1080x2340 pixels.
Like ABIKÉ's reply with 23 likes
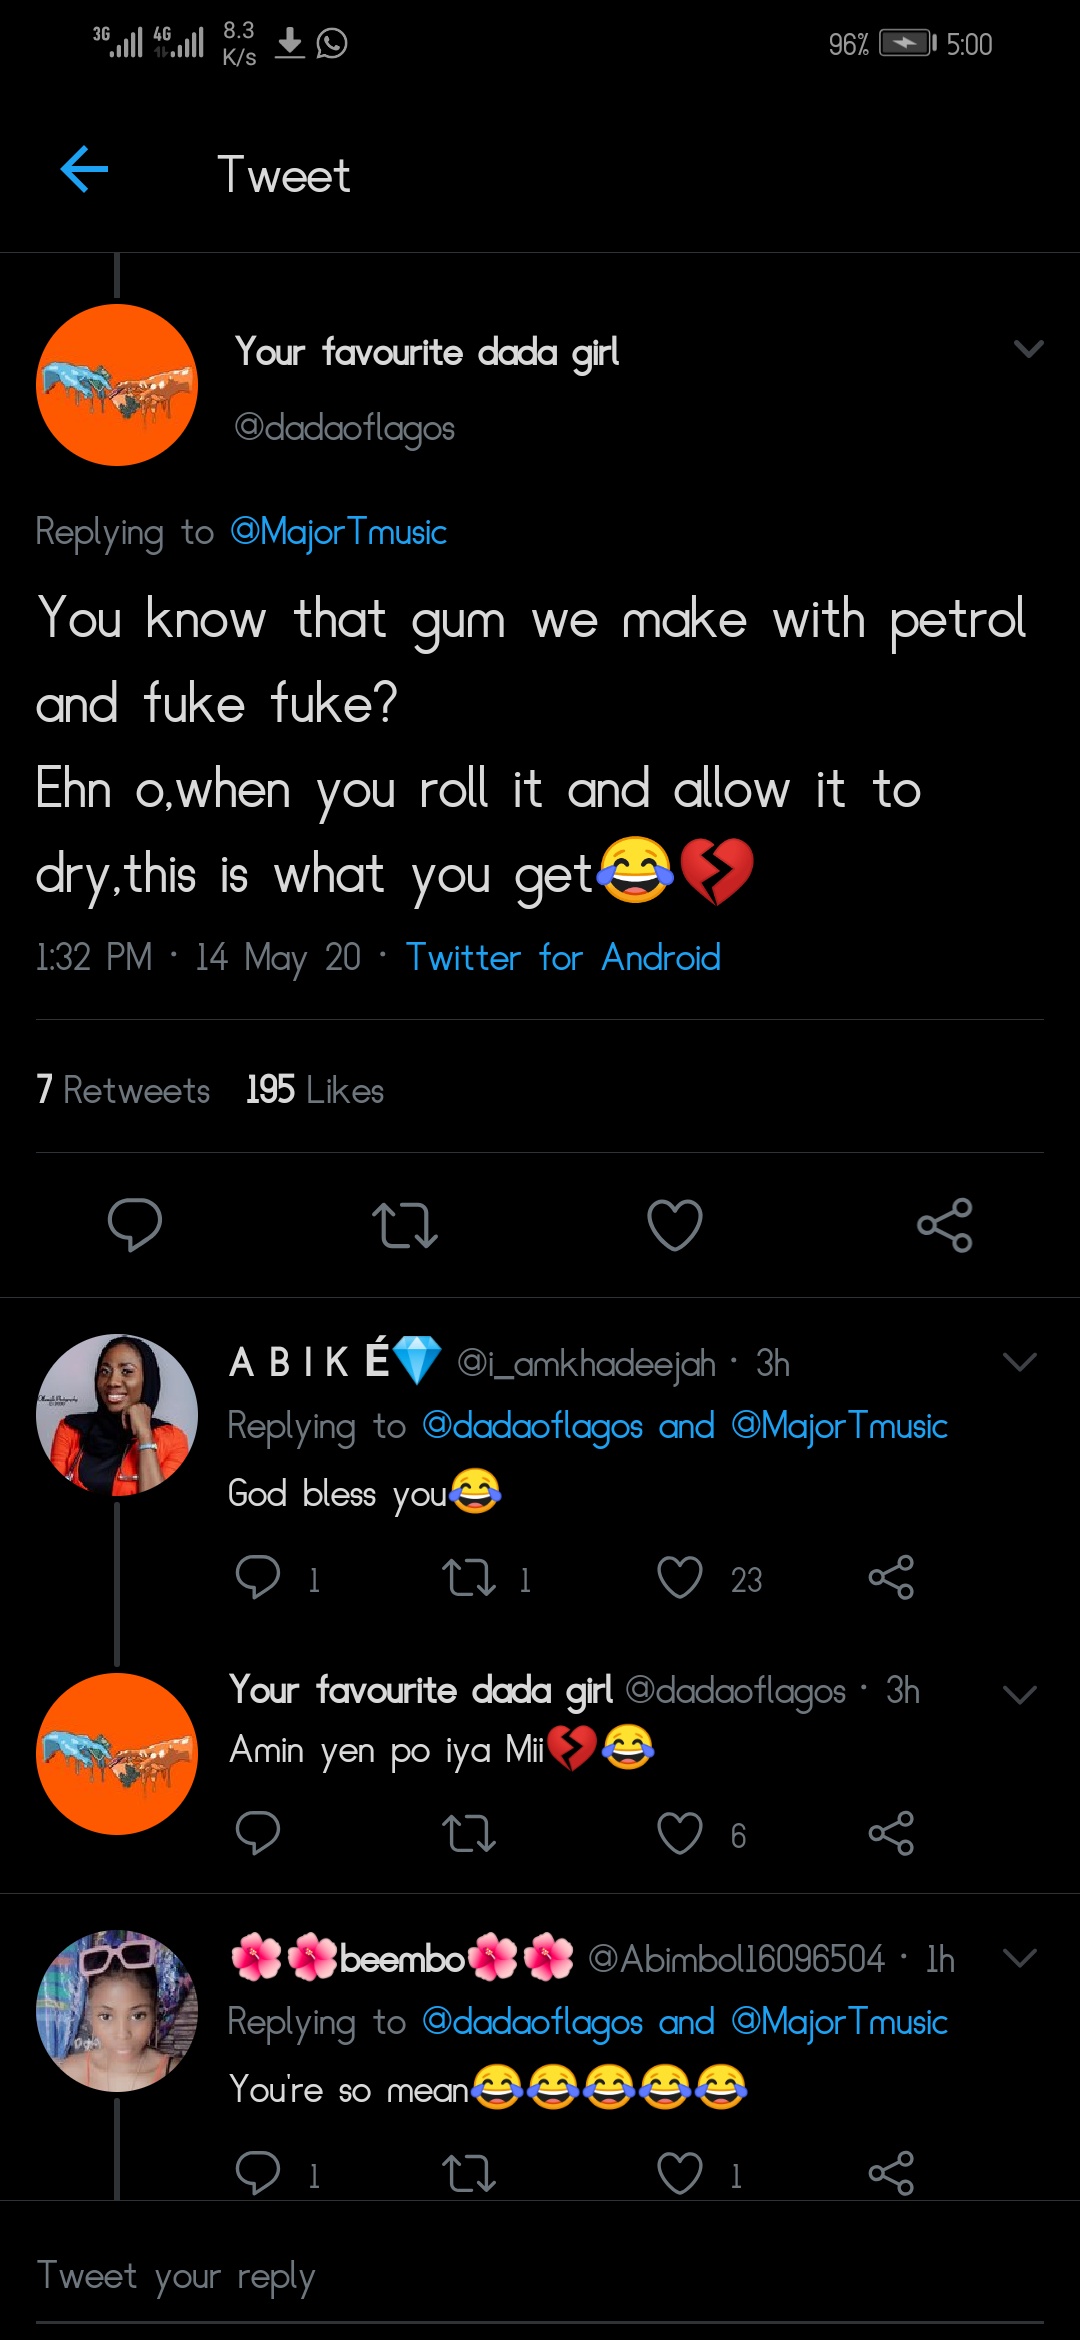pyautogui.click(x=680, y=1578)
